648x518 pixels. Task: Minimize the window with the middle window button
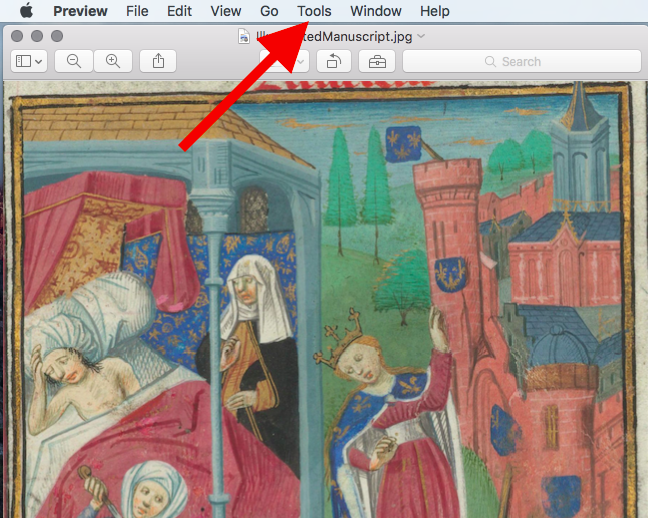pyautogui.click(x=37, y=36)
